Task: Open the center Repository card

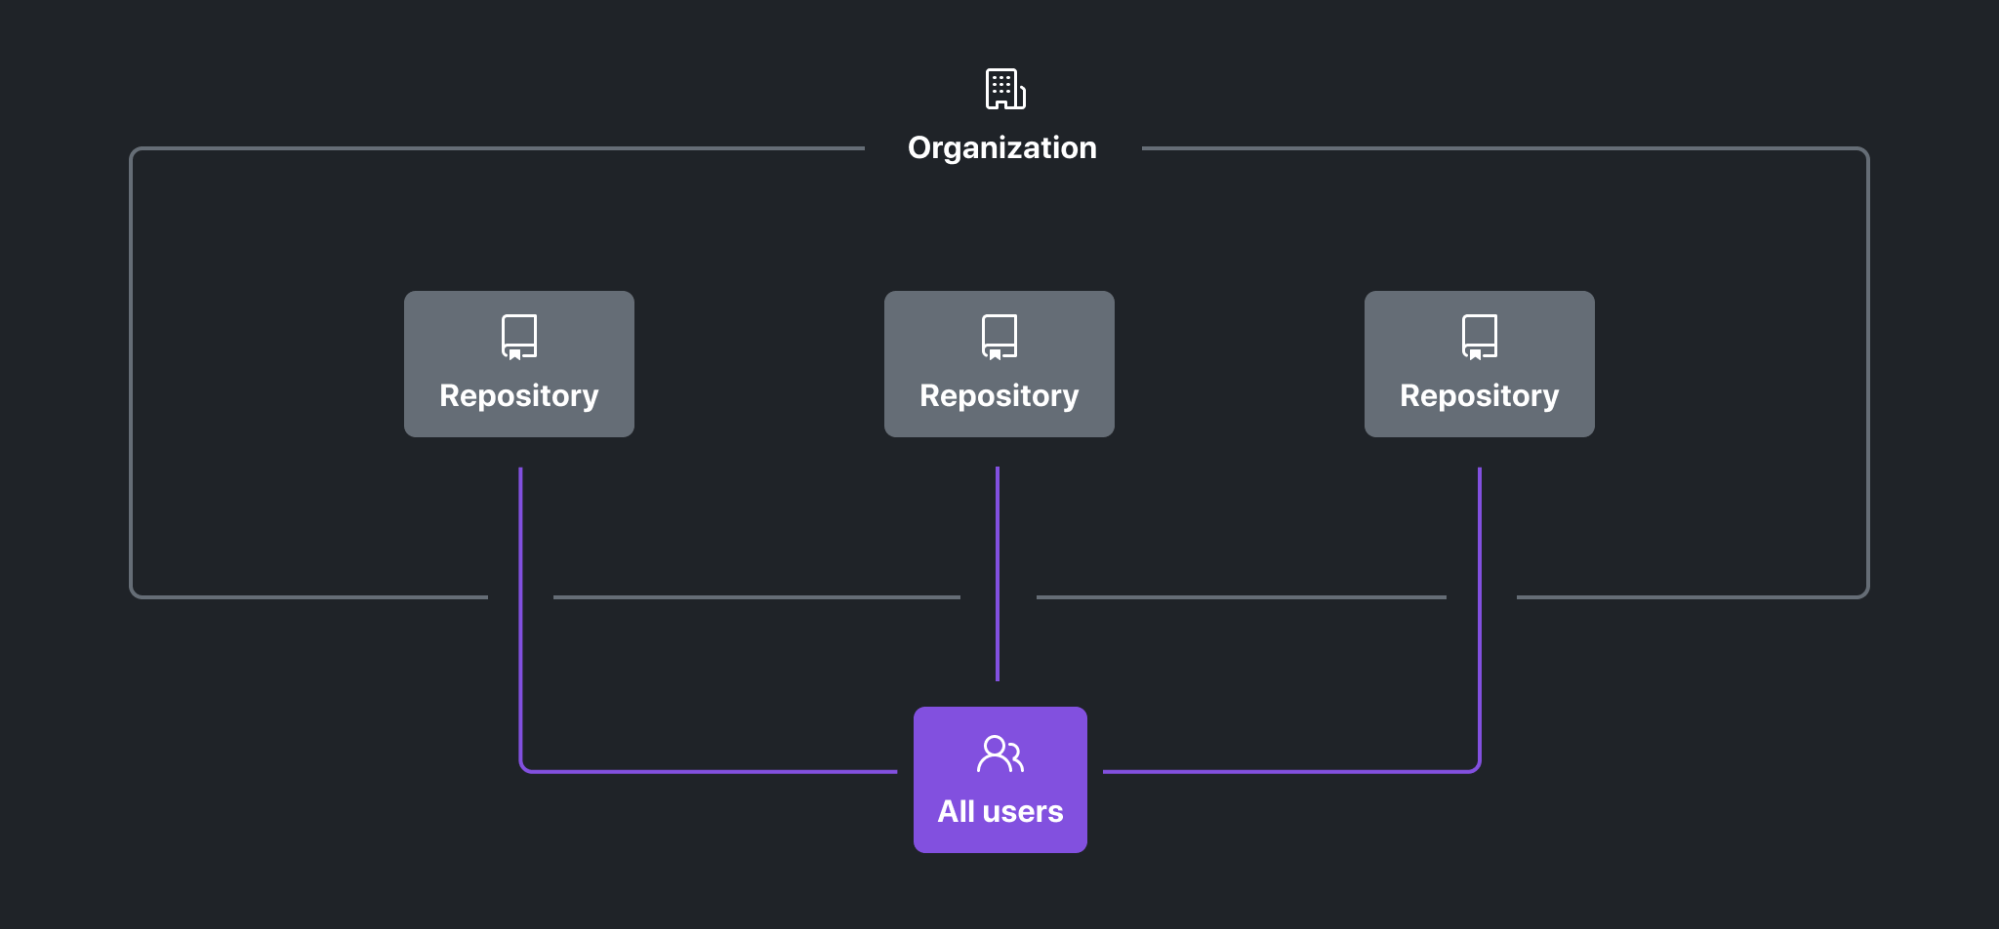Action: coord(998,363)
